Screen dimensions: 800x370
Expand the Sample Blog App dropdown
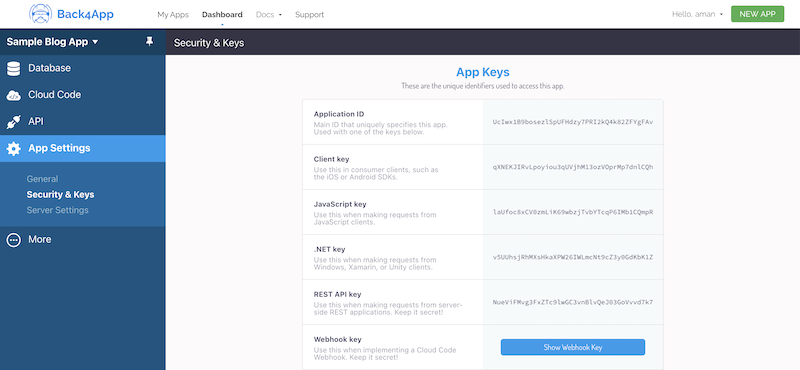pos(52,42)
